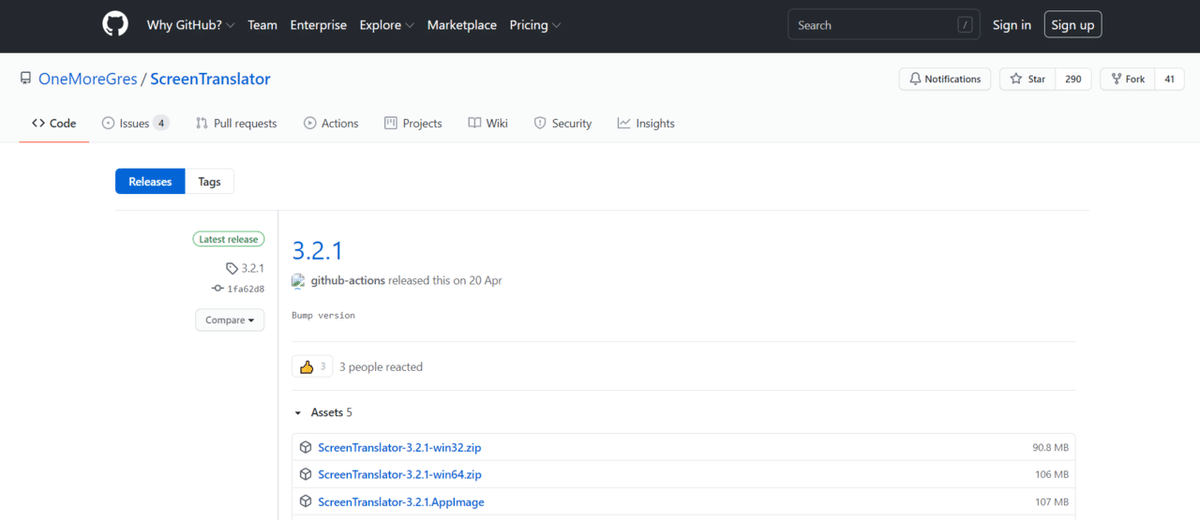Viewport: 1200px width, 520px height.
Task: Star the ScreenTranslator repository
Action: tap(1028, 79)
